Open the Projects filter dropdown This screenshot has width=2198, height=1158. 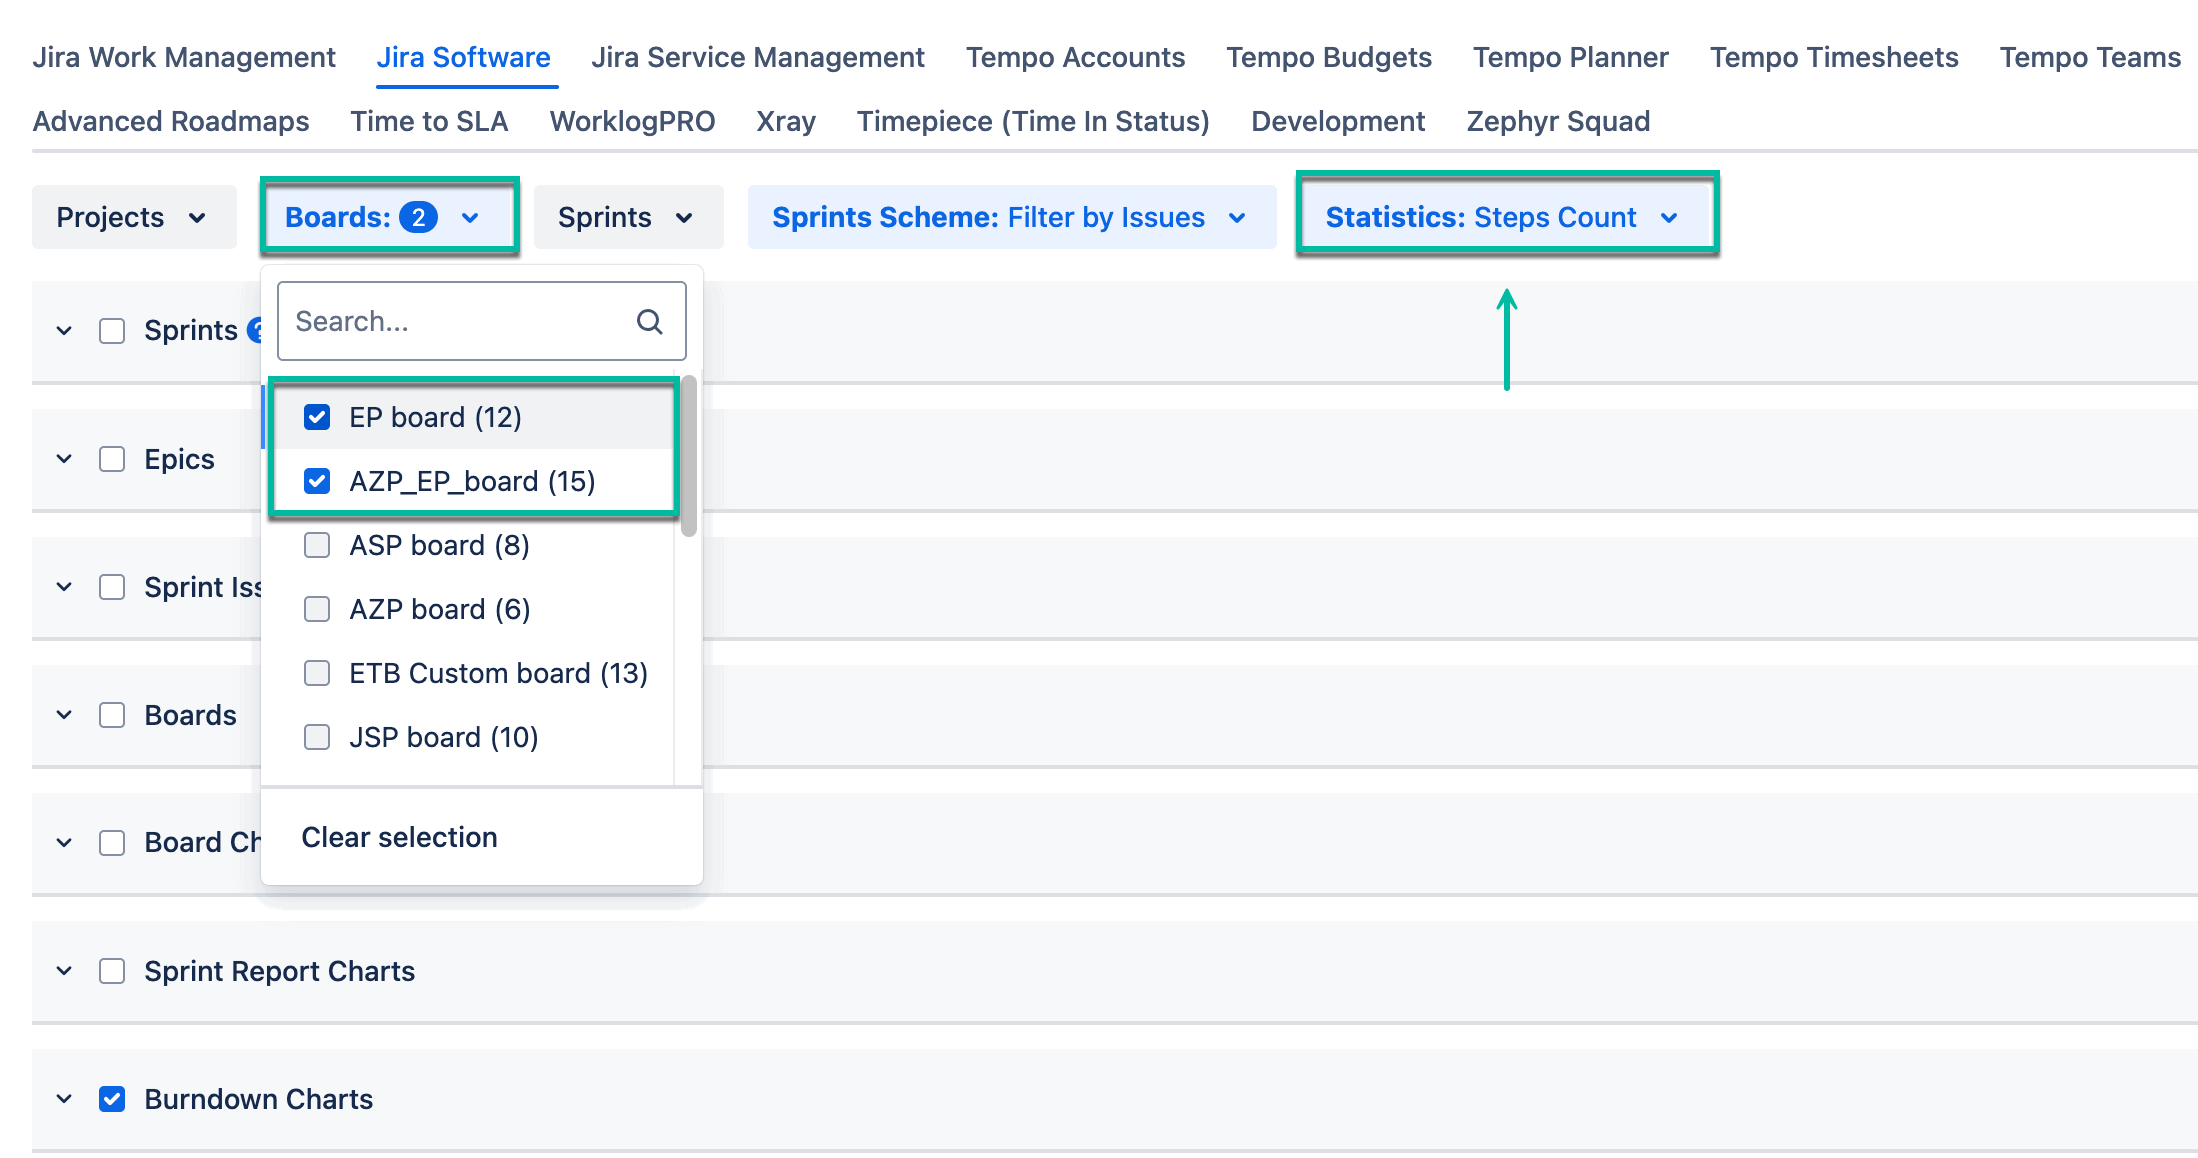click(133, 217)
